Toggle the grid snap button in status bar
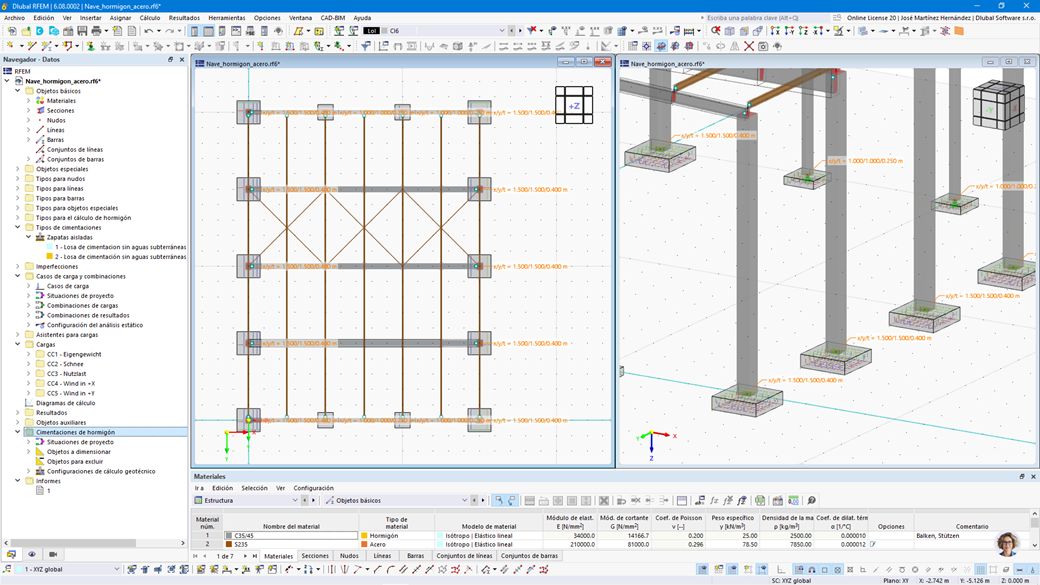1040x585 pixels. pos(980,570)
